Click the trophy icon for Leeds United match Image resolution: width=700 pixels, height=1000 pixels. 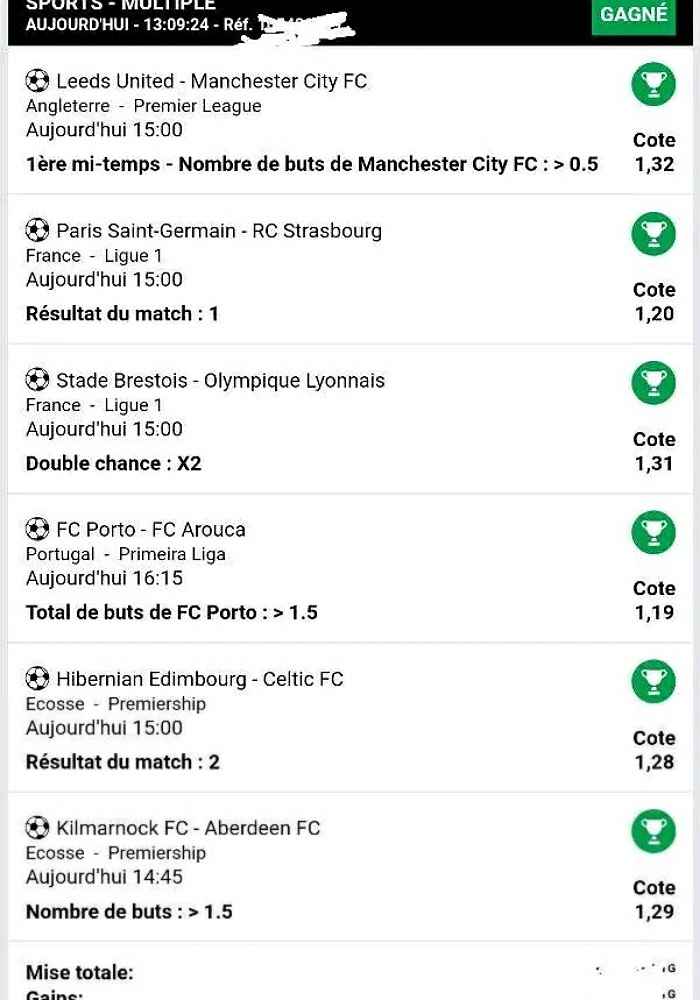point(653,84)
